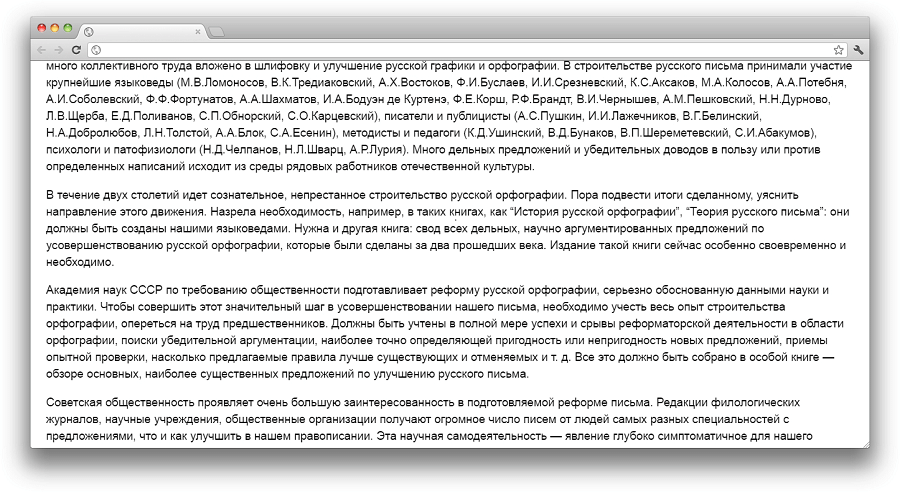Click the words "Академия наук СССР"
Viewport: 900px width, 492px height.
click(104, 290)
